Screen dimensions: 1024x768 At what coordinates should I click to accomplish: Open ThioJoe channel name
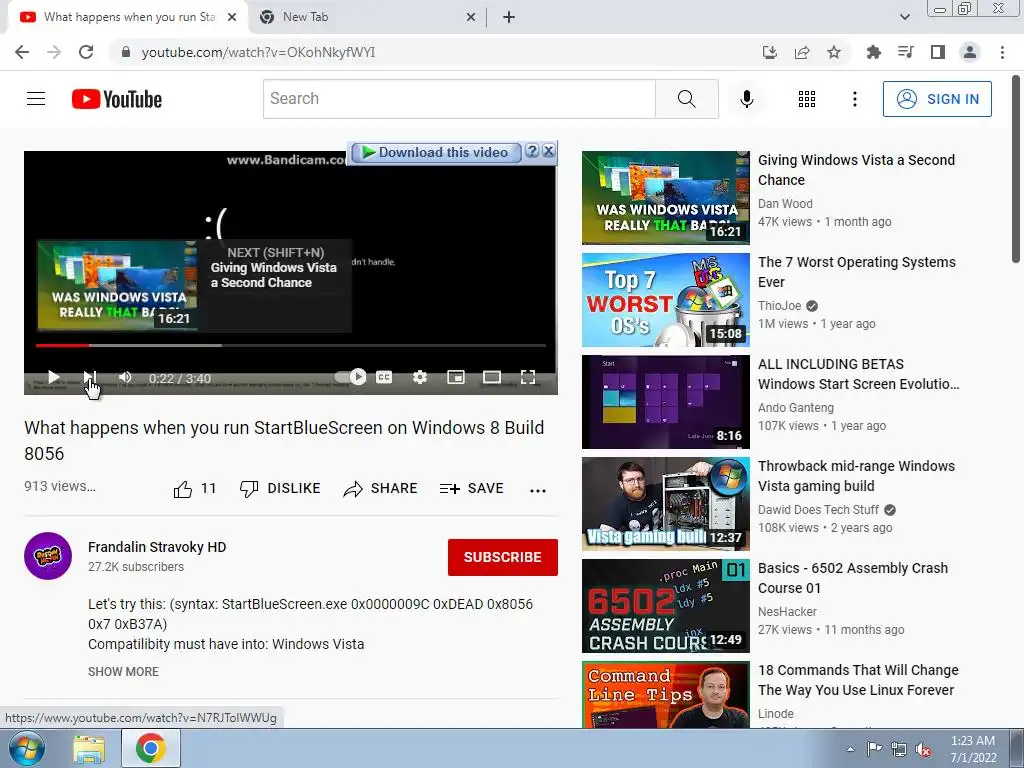tap(779, 306)
